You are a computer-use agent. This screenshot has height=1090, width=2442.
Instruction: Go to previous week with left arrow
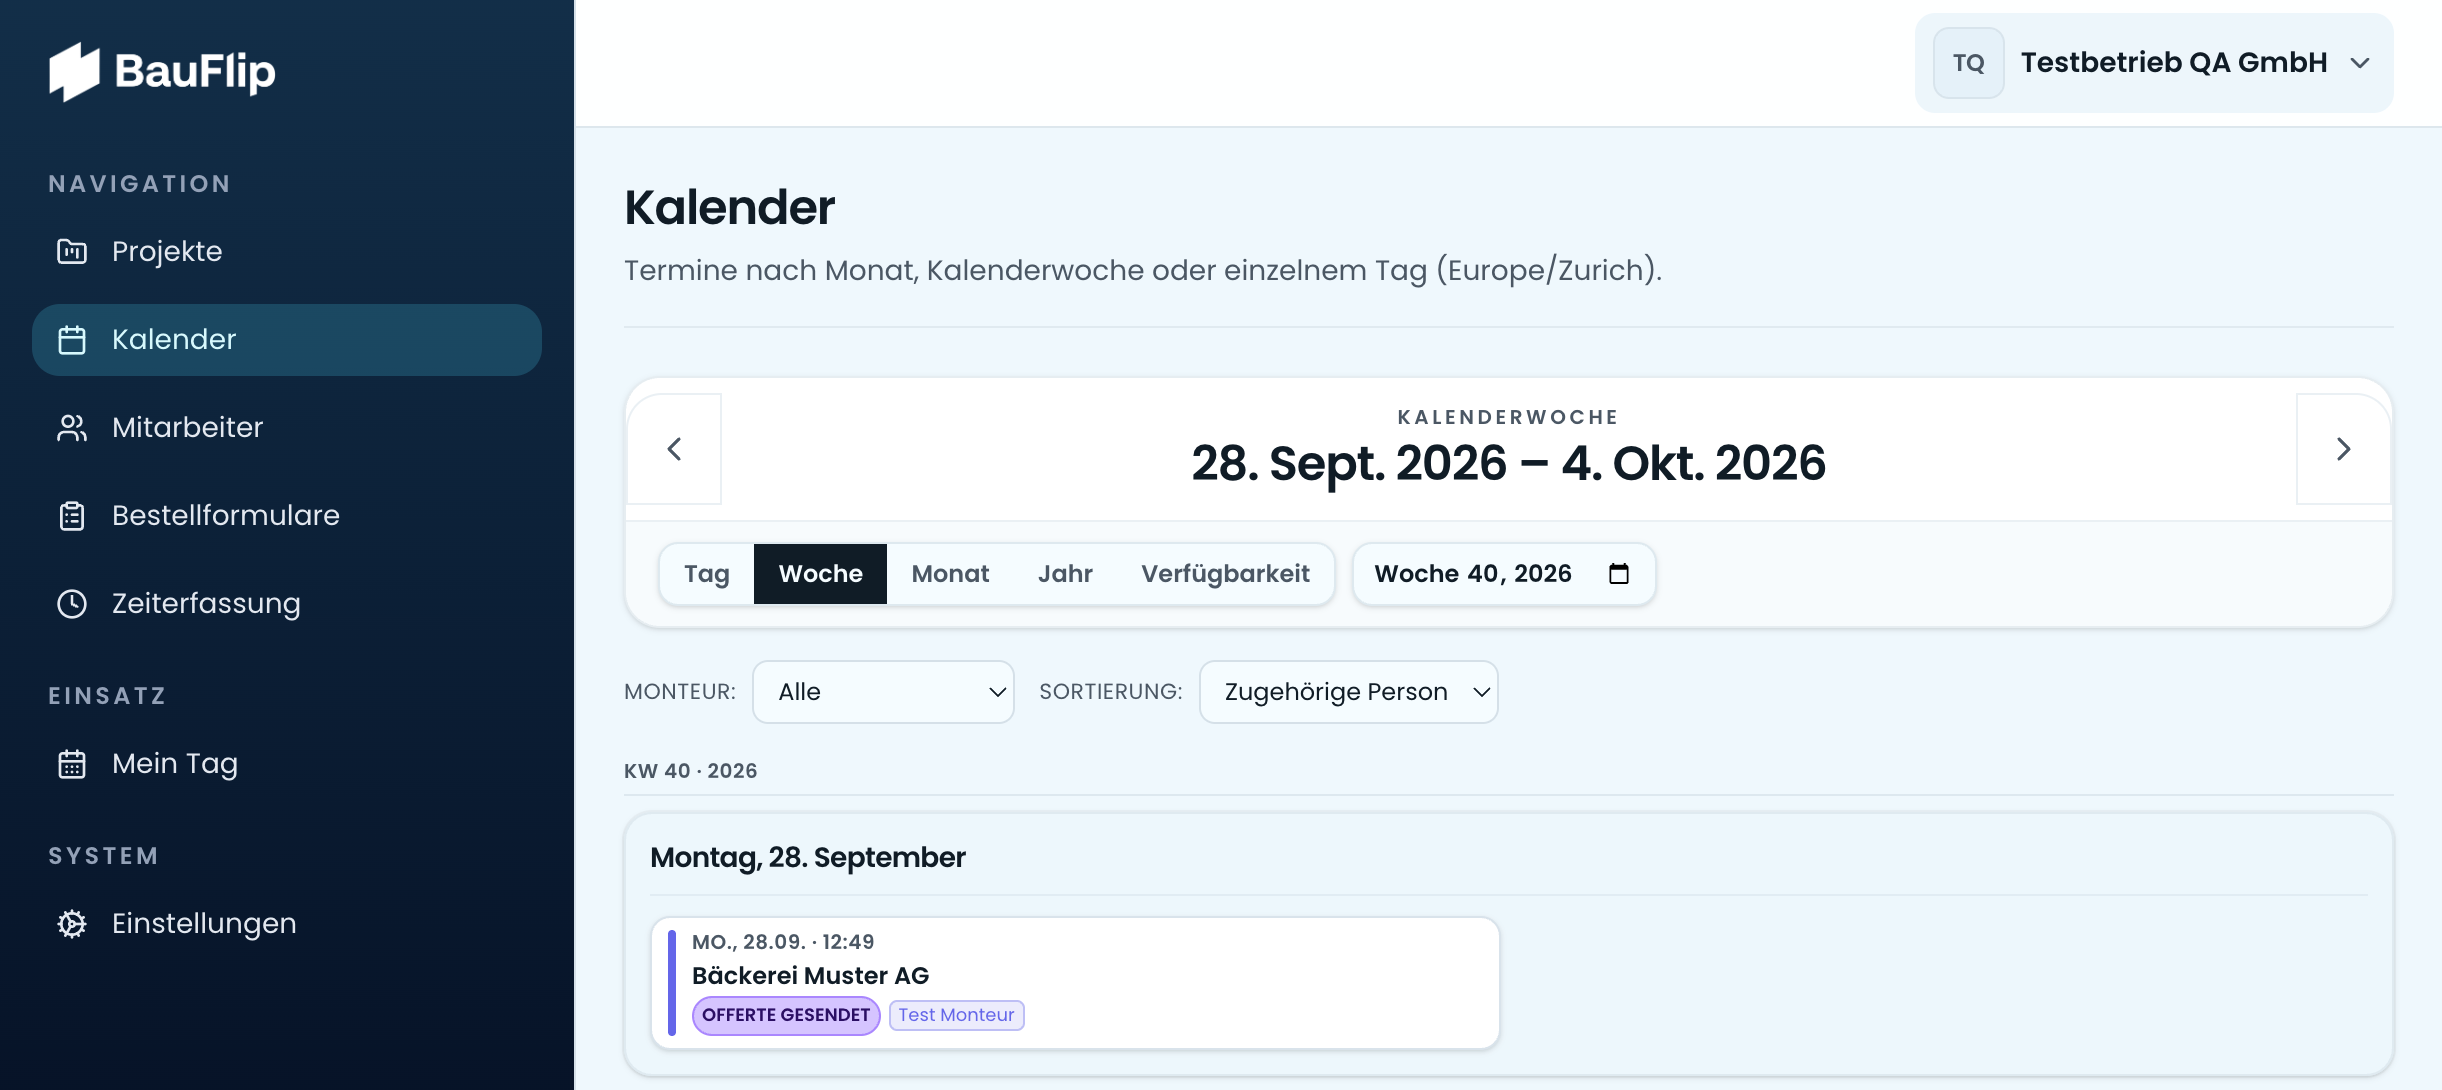point(674,449)
